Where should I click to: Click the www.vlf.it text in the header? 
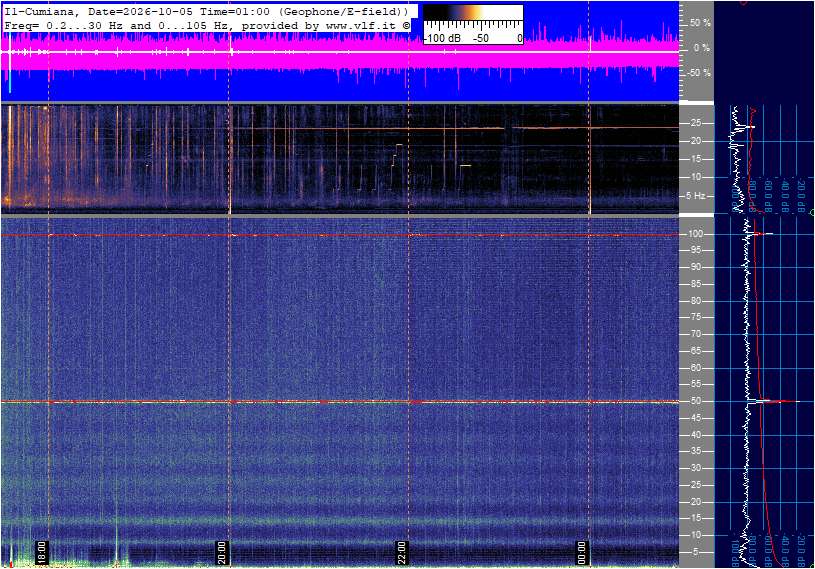(363, 25)
